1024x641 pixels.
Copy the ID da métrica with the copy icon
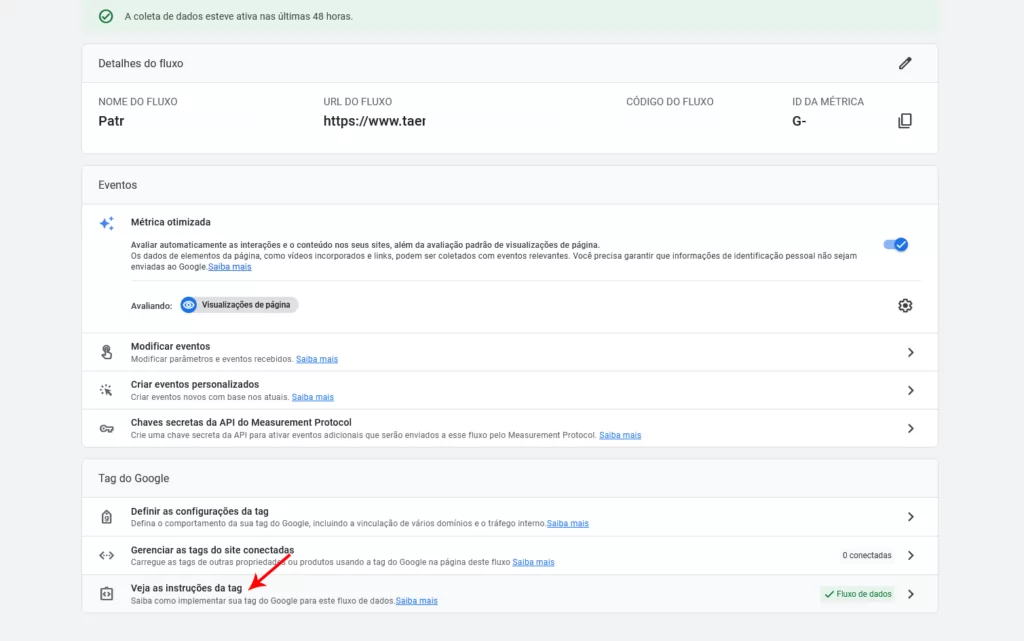pyautogui.click(x=904, y=121)
